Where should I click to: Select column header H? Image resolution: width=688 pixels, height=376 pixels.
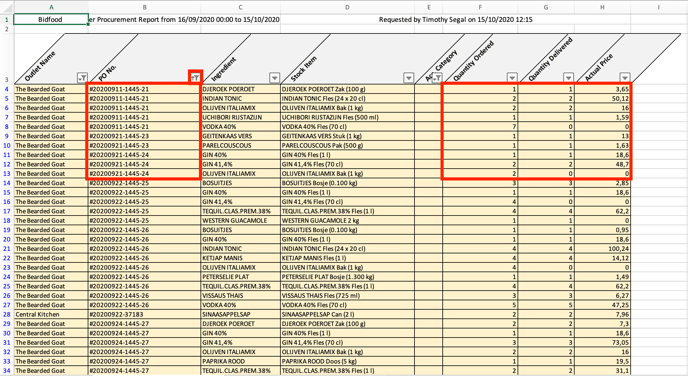[x=602, y=7]
